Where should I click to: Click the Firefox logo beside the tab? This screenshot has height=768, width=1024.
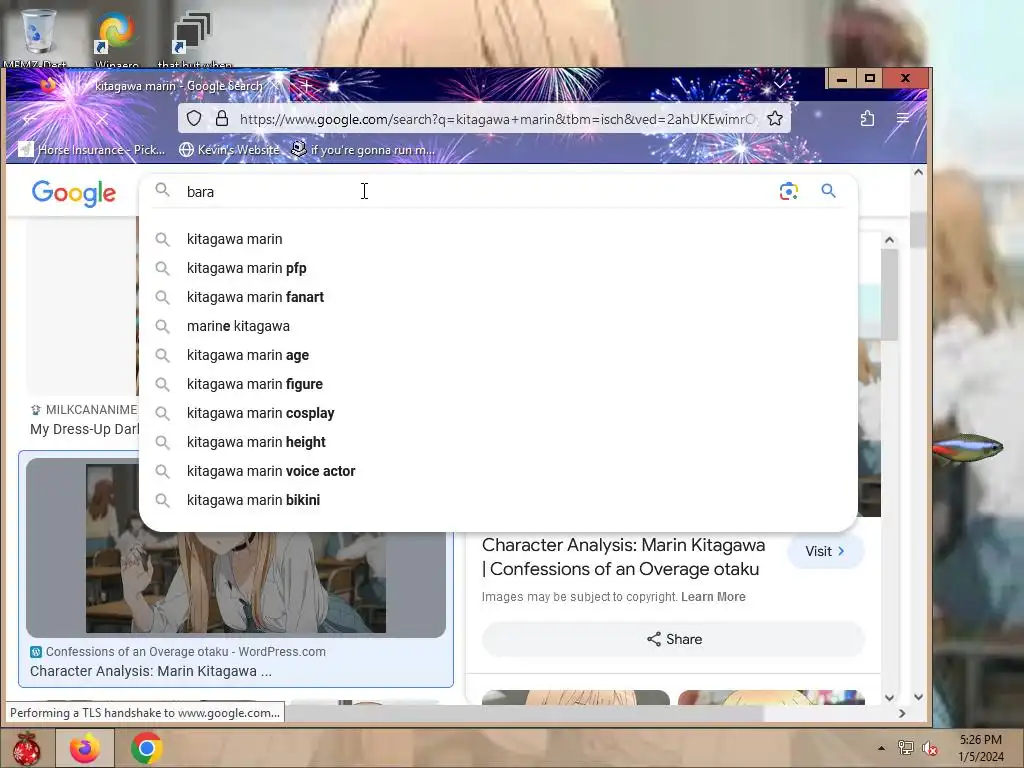click(48, 86)
